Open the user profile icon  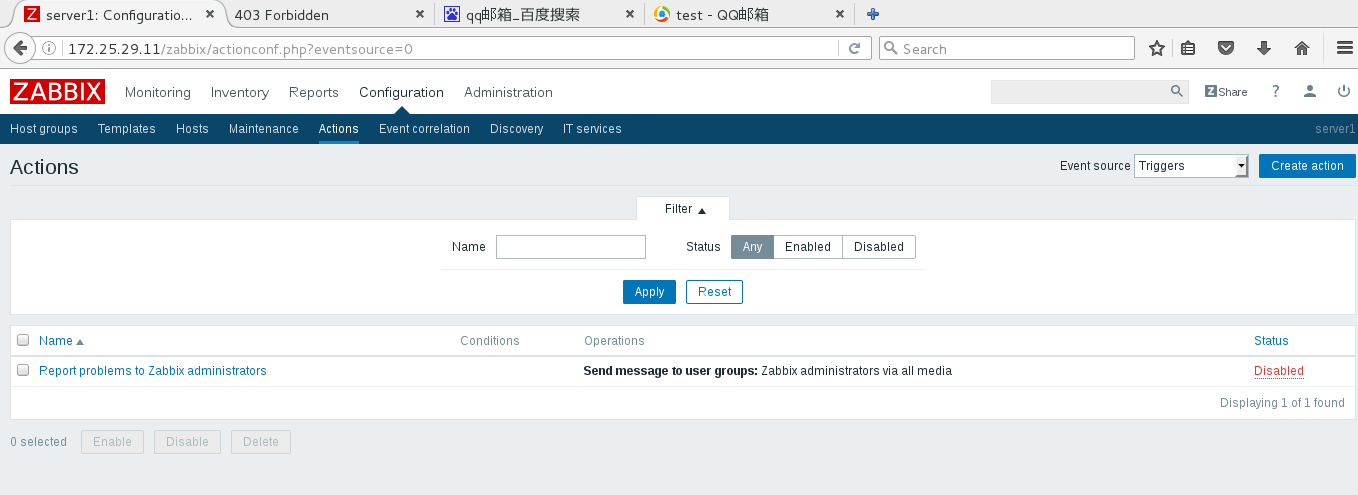1310,92
